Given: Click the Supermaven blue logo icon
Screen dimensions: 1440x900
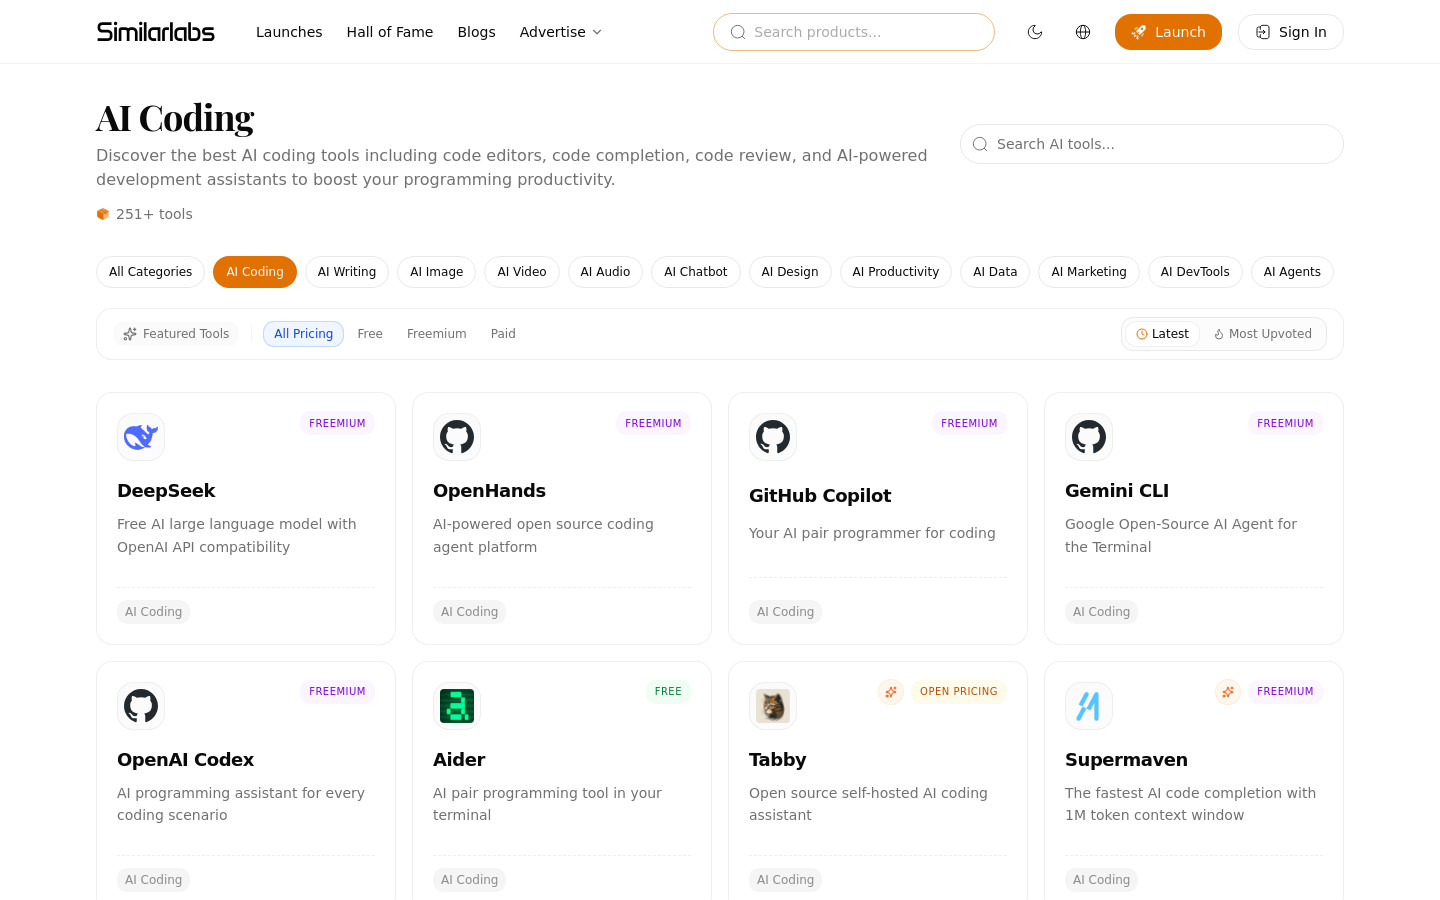Looking at the screenshot, I should point(1089,706).
